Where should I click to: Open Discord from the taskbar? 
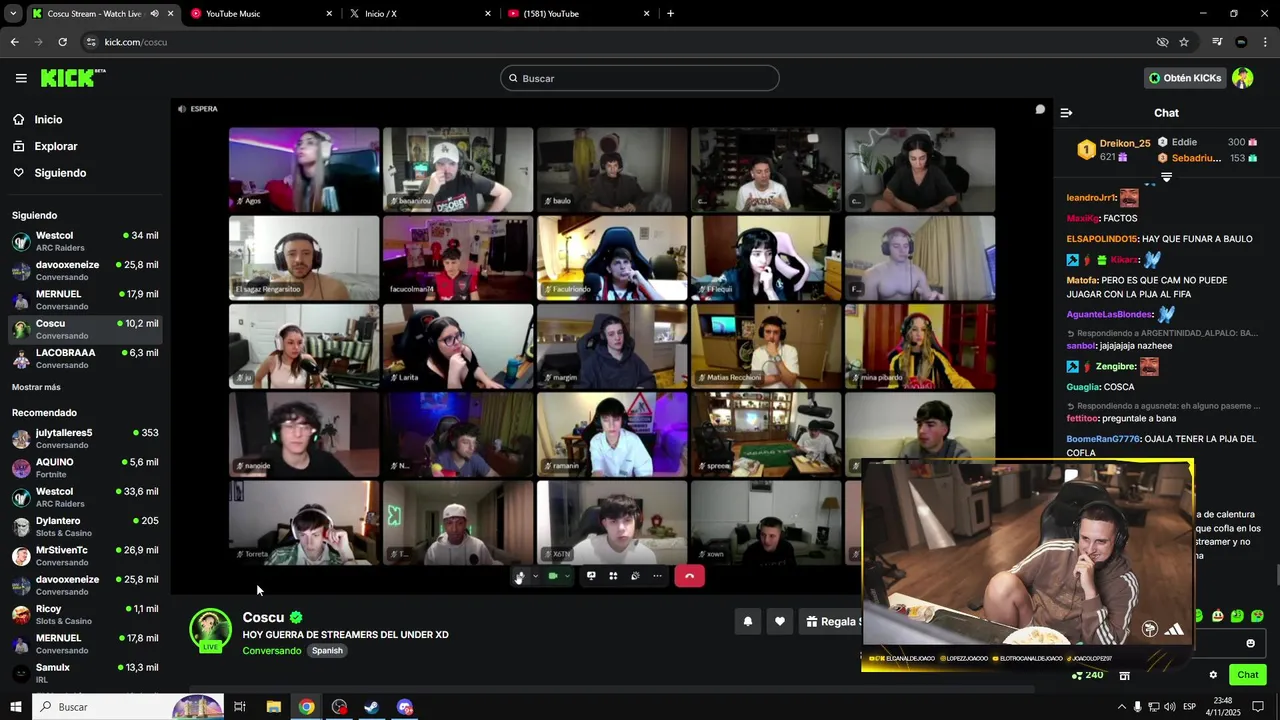tap(404, 707)
